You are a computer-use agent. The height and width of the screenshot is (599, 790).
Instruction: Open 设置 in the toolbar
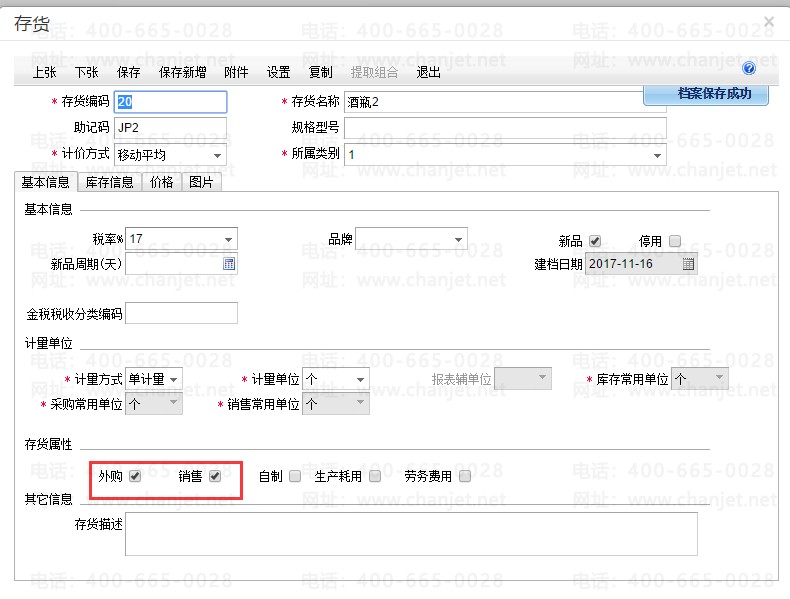pyautogui.click(x=279, y=73)
